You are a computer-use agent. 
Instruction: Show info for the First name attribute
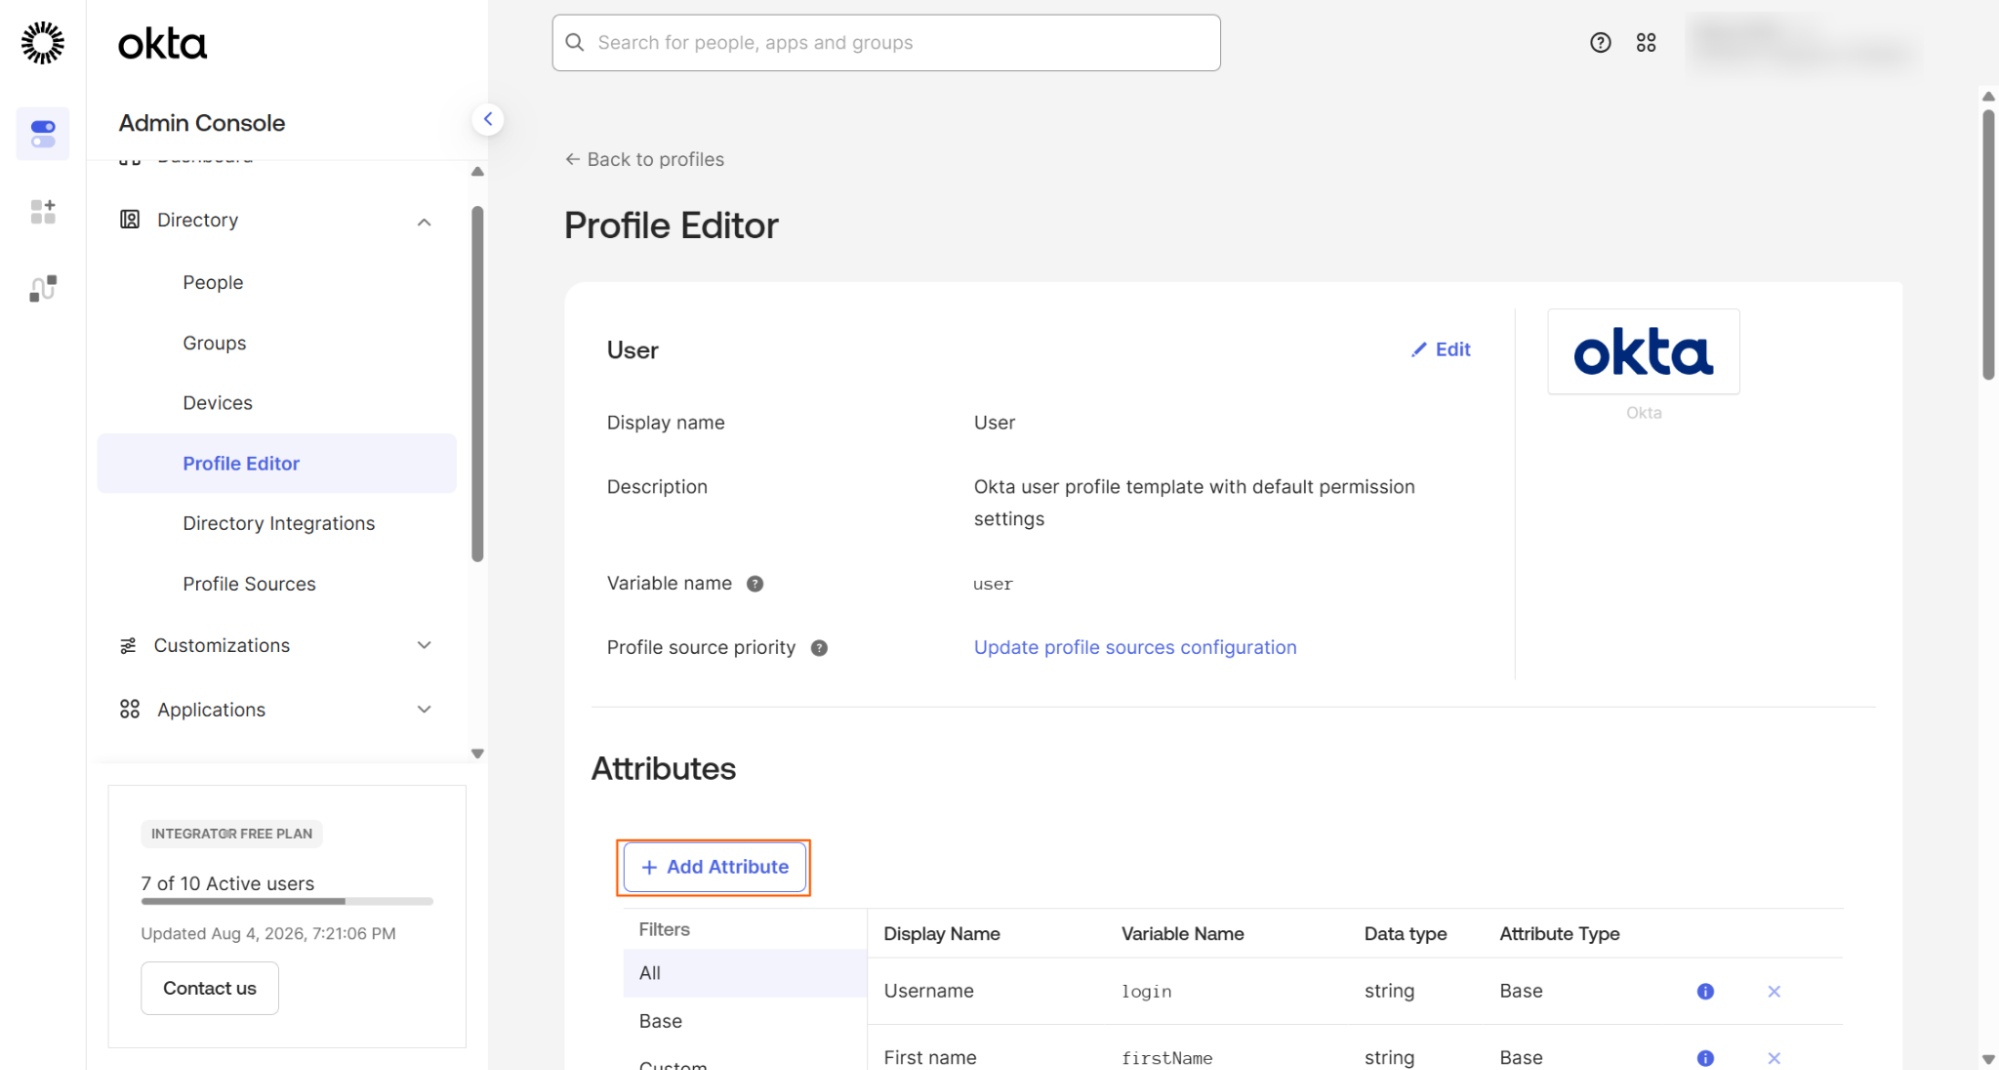[1705, 1058]
